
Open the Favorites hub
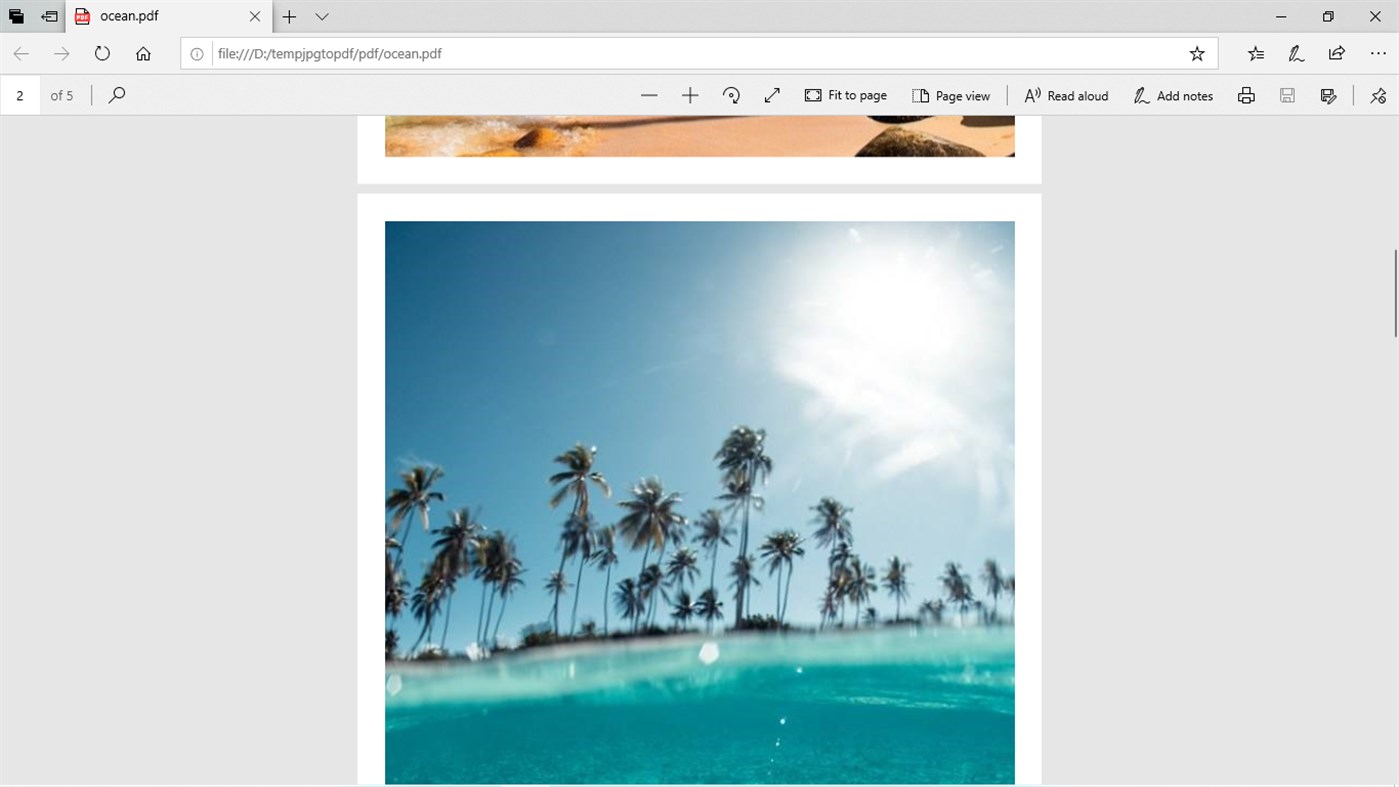(x=1255, y=53)
